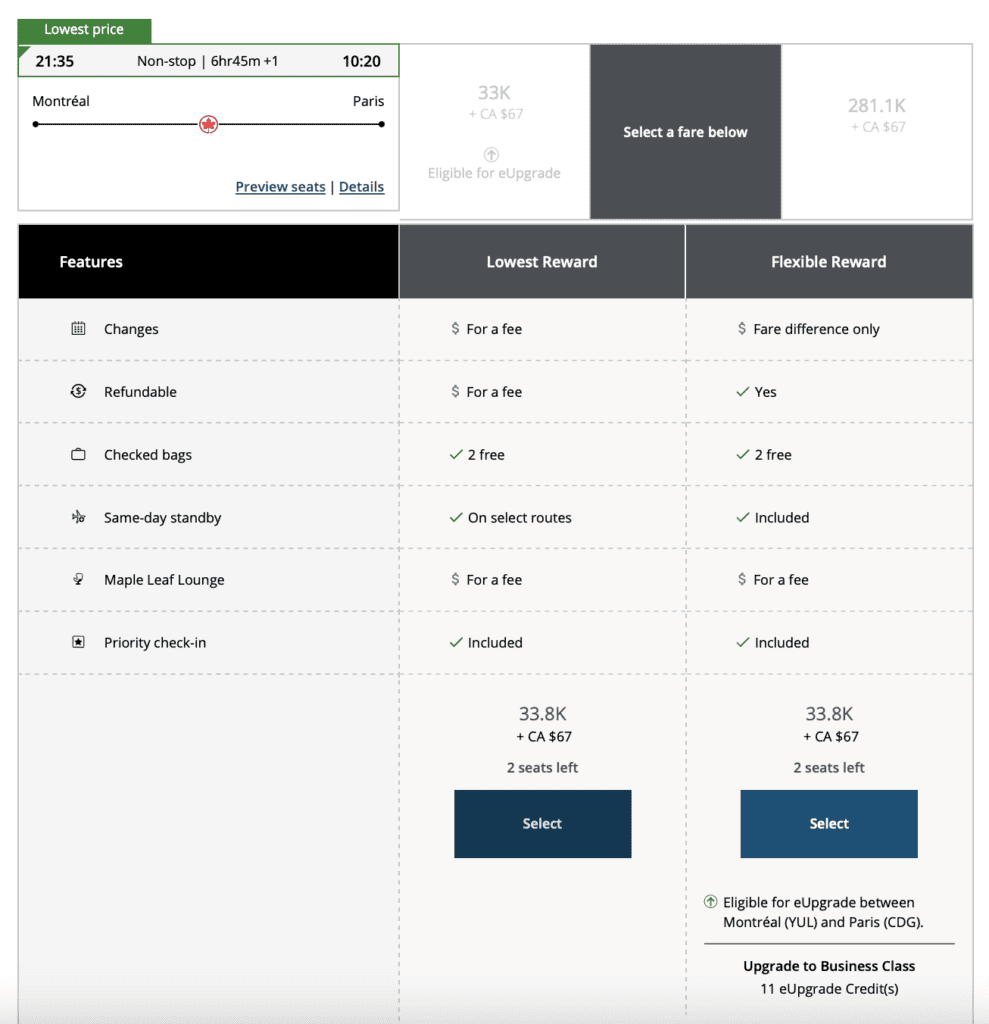
Task: Click the Air Canada maple leaf logo
Action: tap(208, 124)
